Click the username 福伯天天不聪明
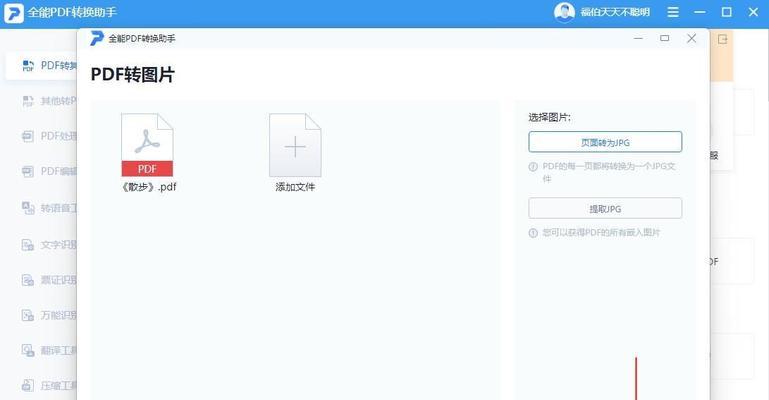This screenshot has width=769, height=400. click(615, 12)
